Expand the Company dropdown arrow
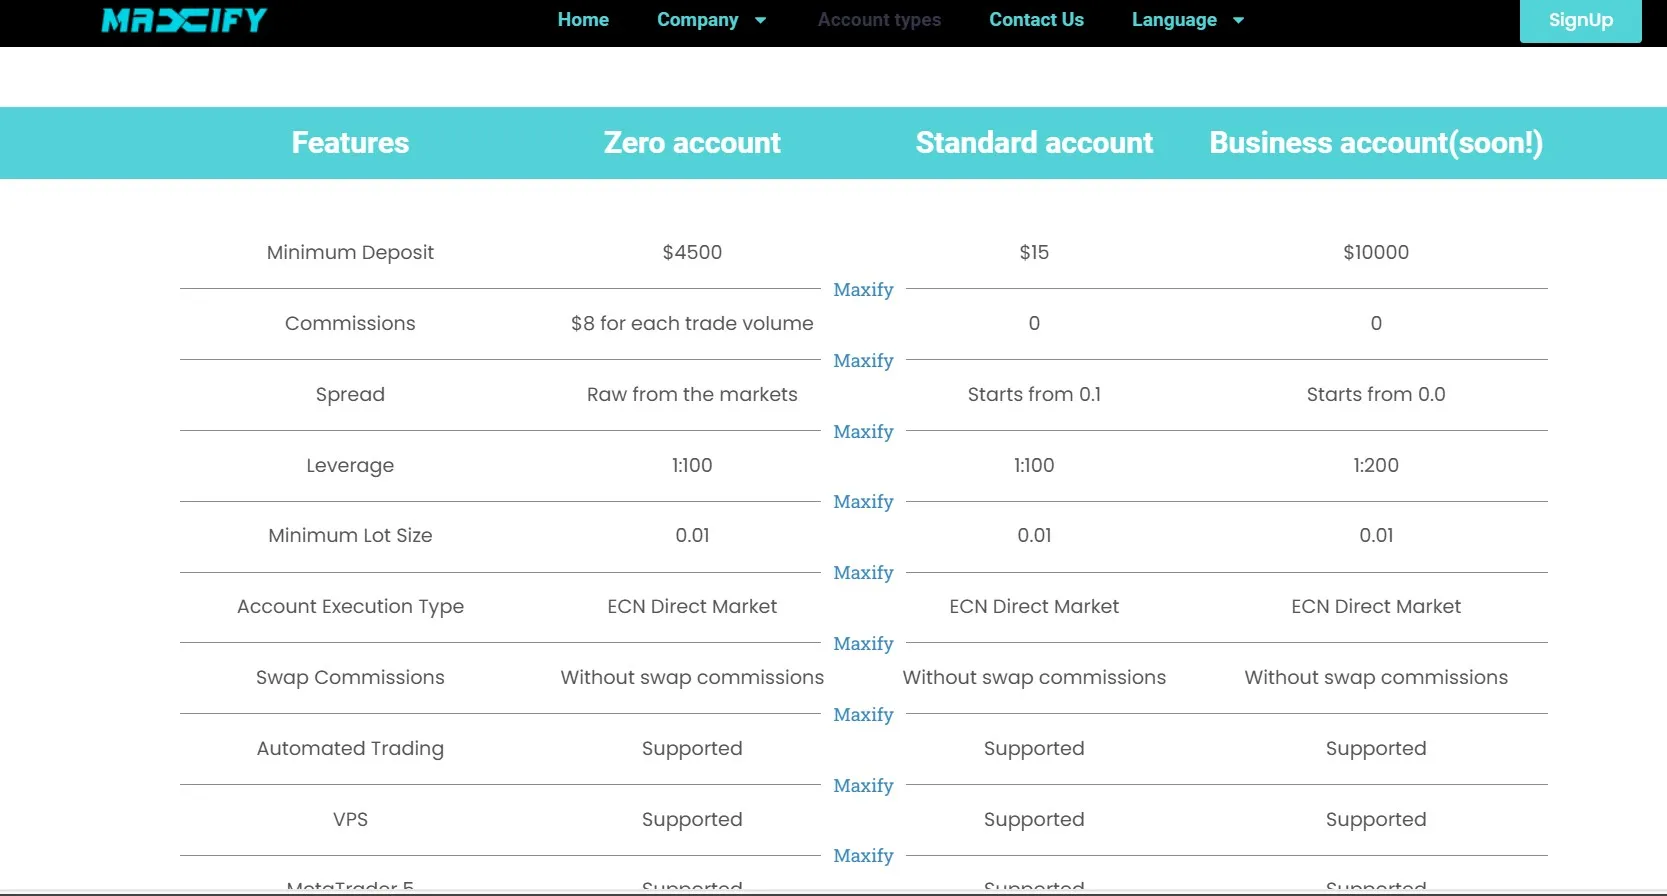 [x=760, y=20]
